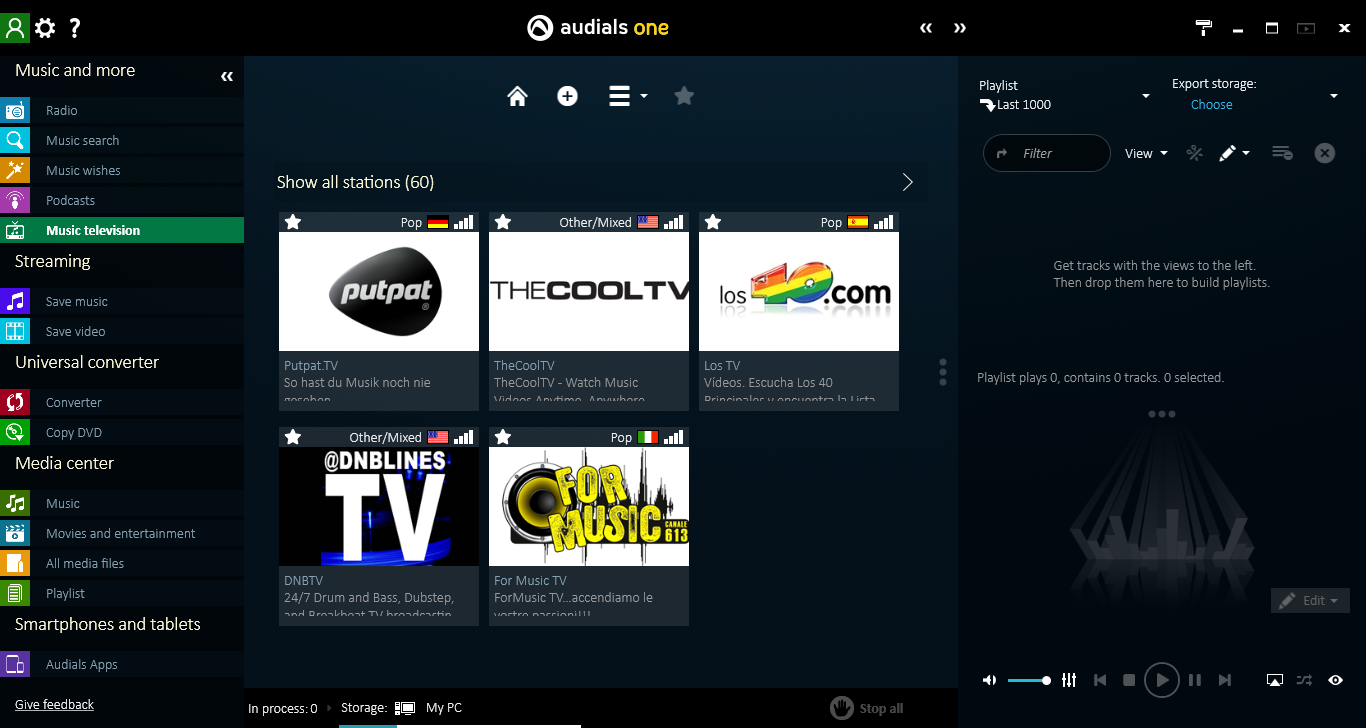Click the magic wand cleanup icon
Viewport: 1366px width, 728px height.
point(1194,153)
